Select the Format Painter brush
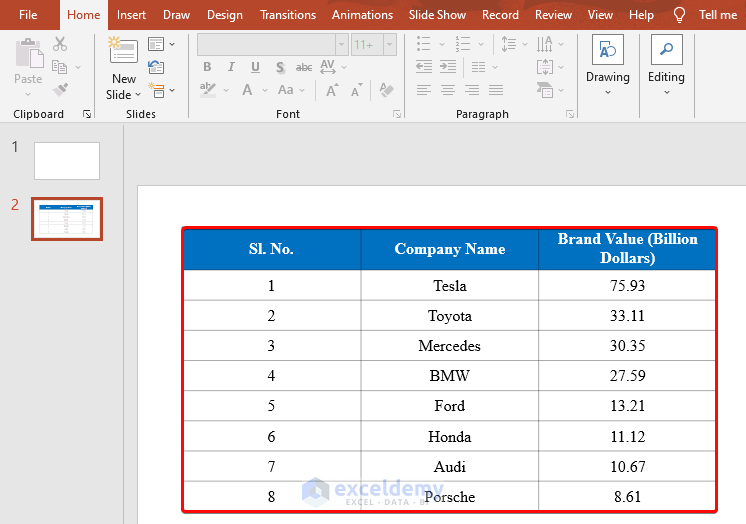The height and width of the screenshot is (524, 746). click(60, 90)
